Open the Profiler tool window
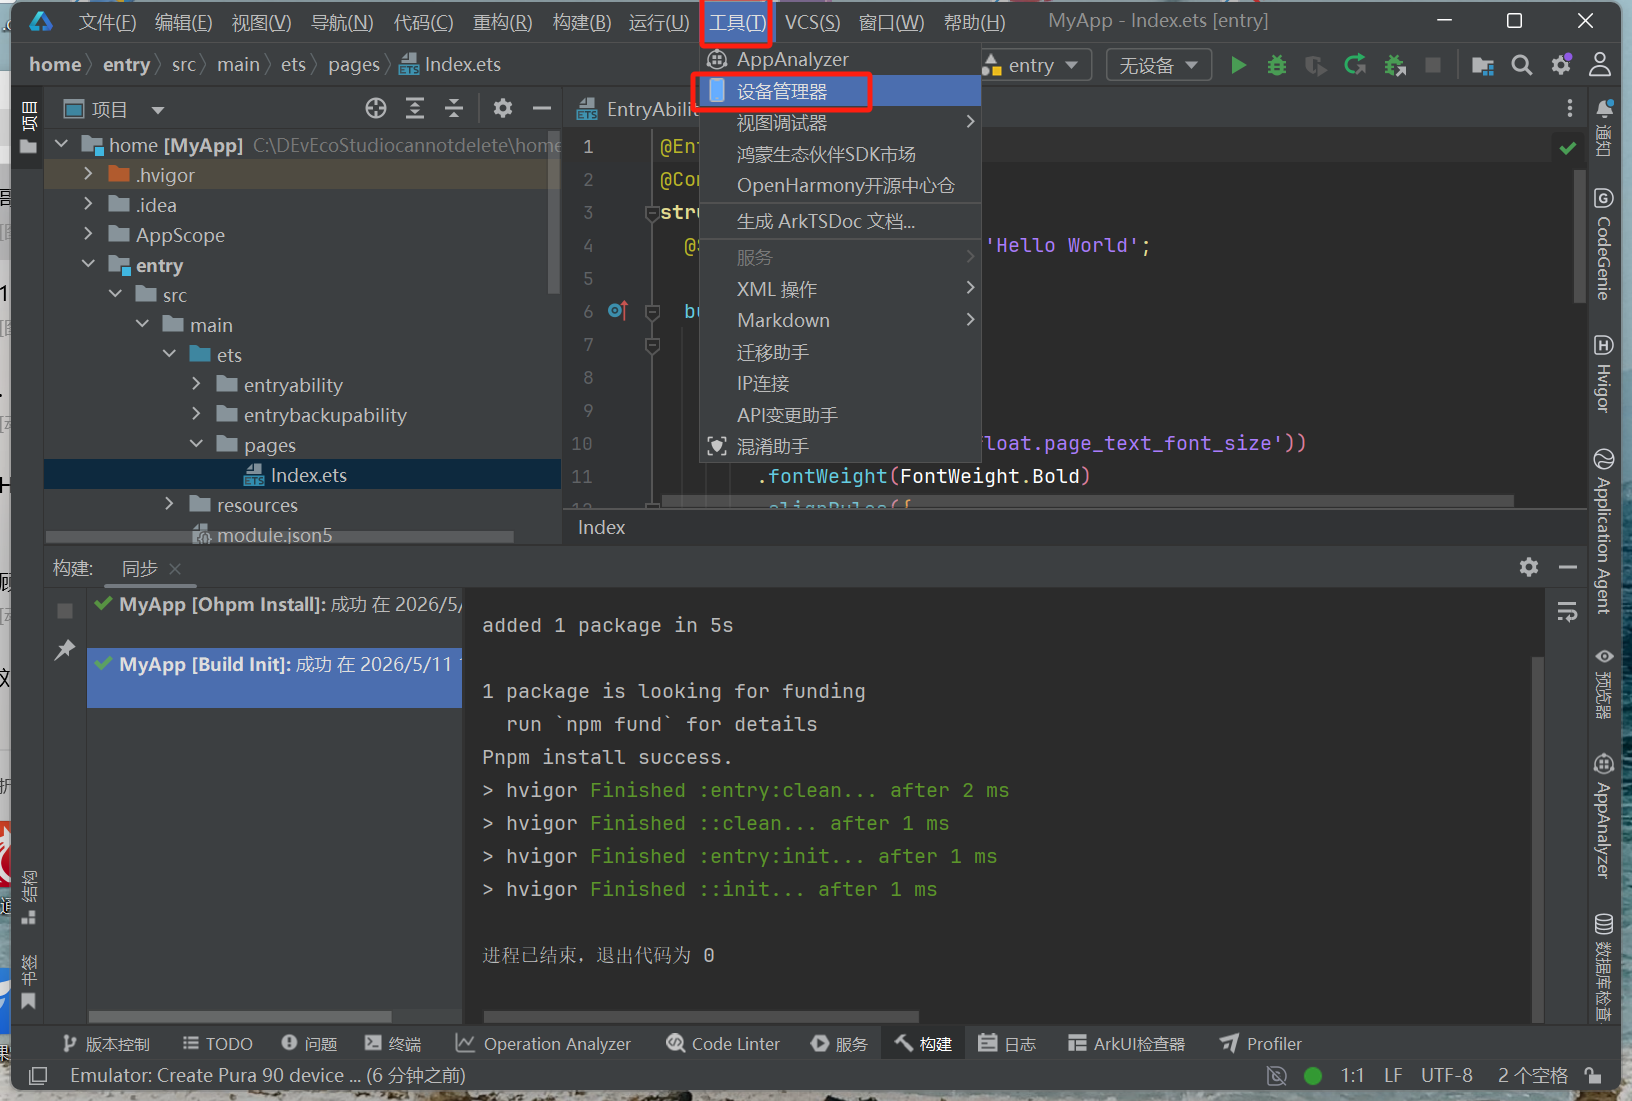 point(1261,1044)
